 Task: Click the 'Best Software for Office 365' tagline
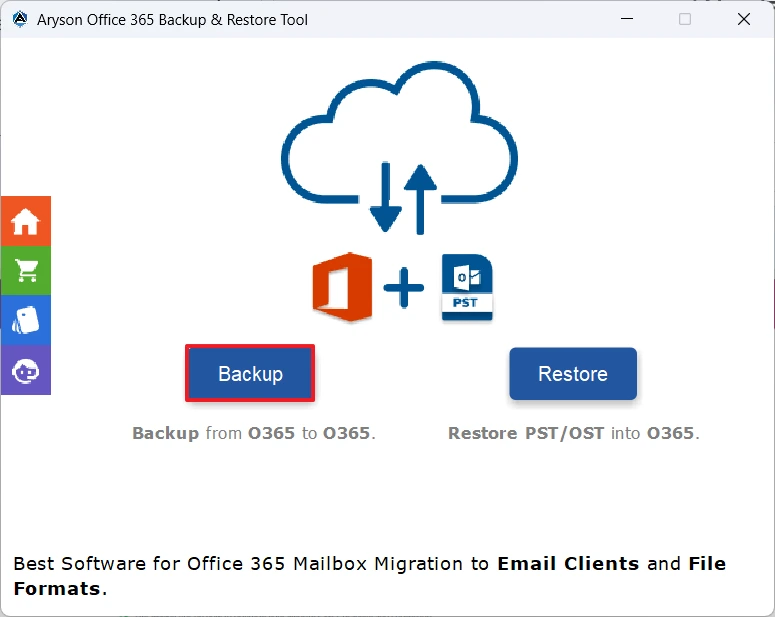(370, 576)
